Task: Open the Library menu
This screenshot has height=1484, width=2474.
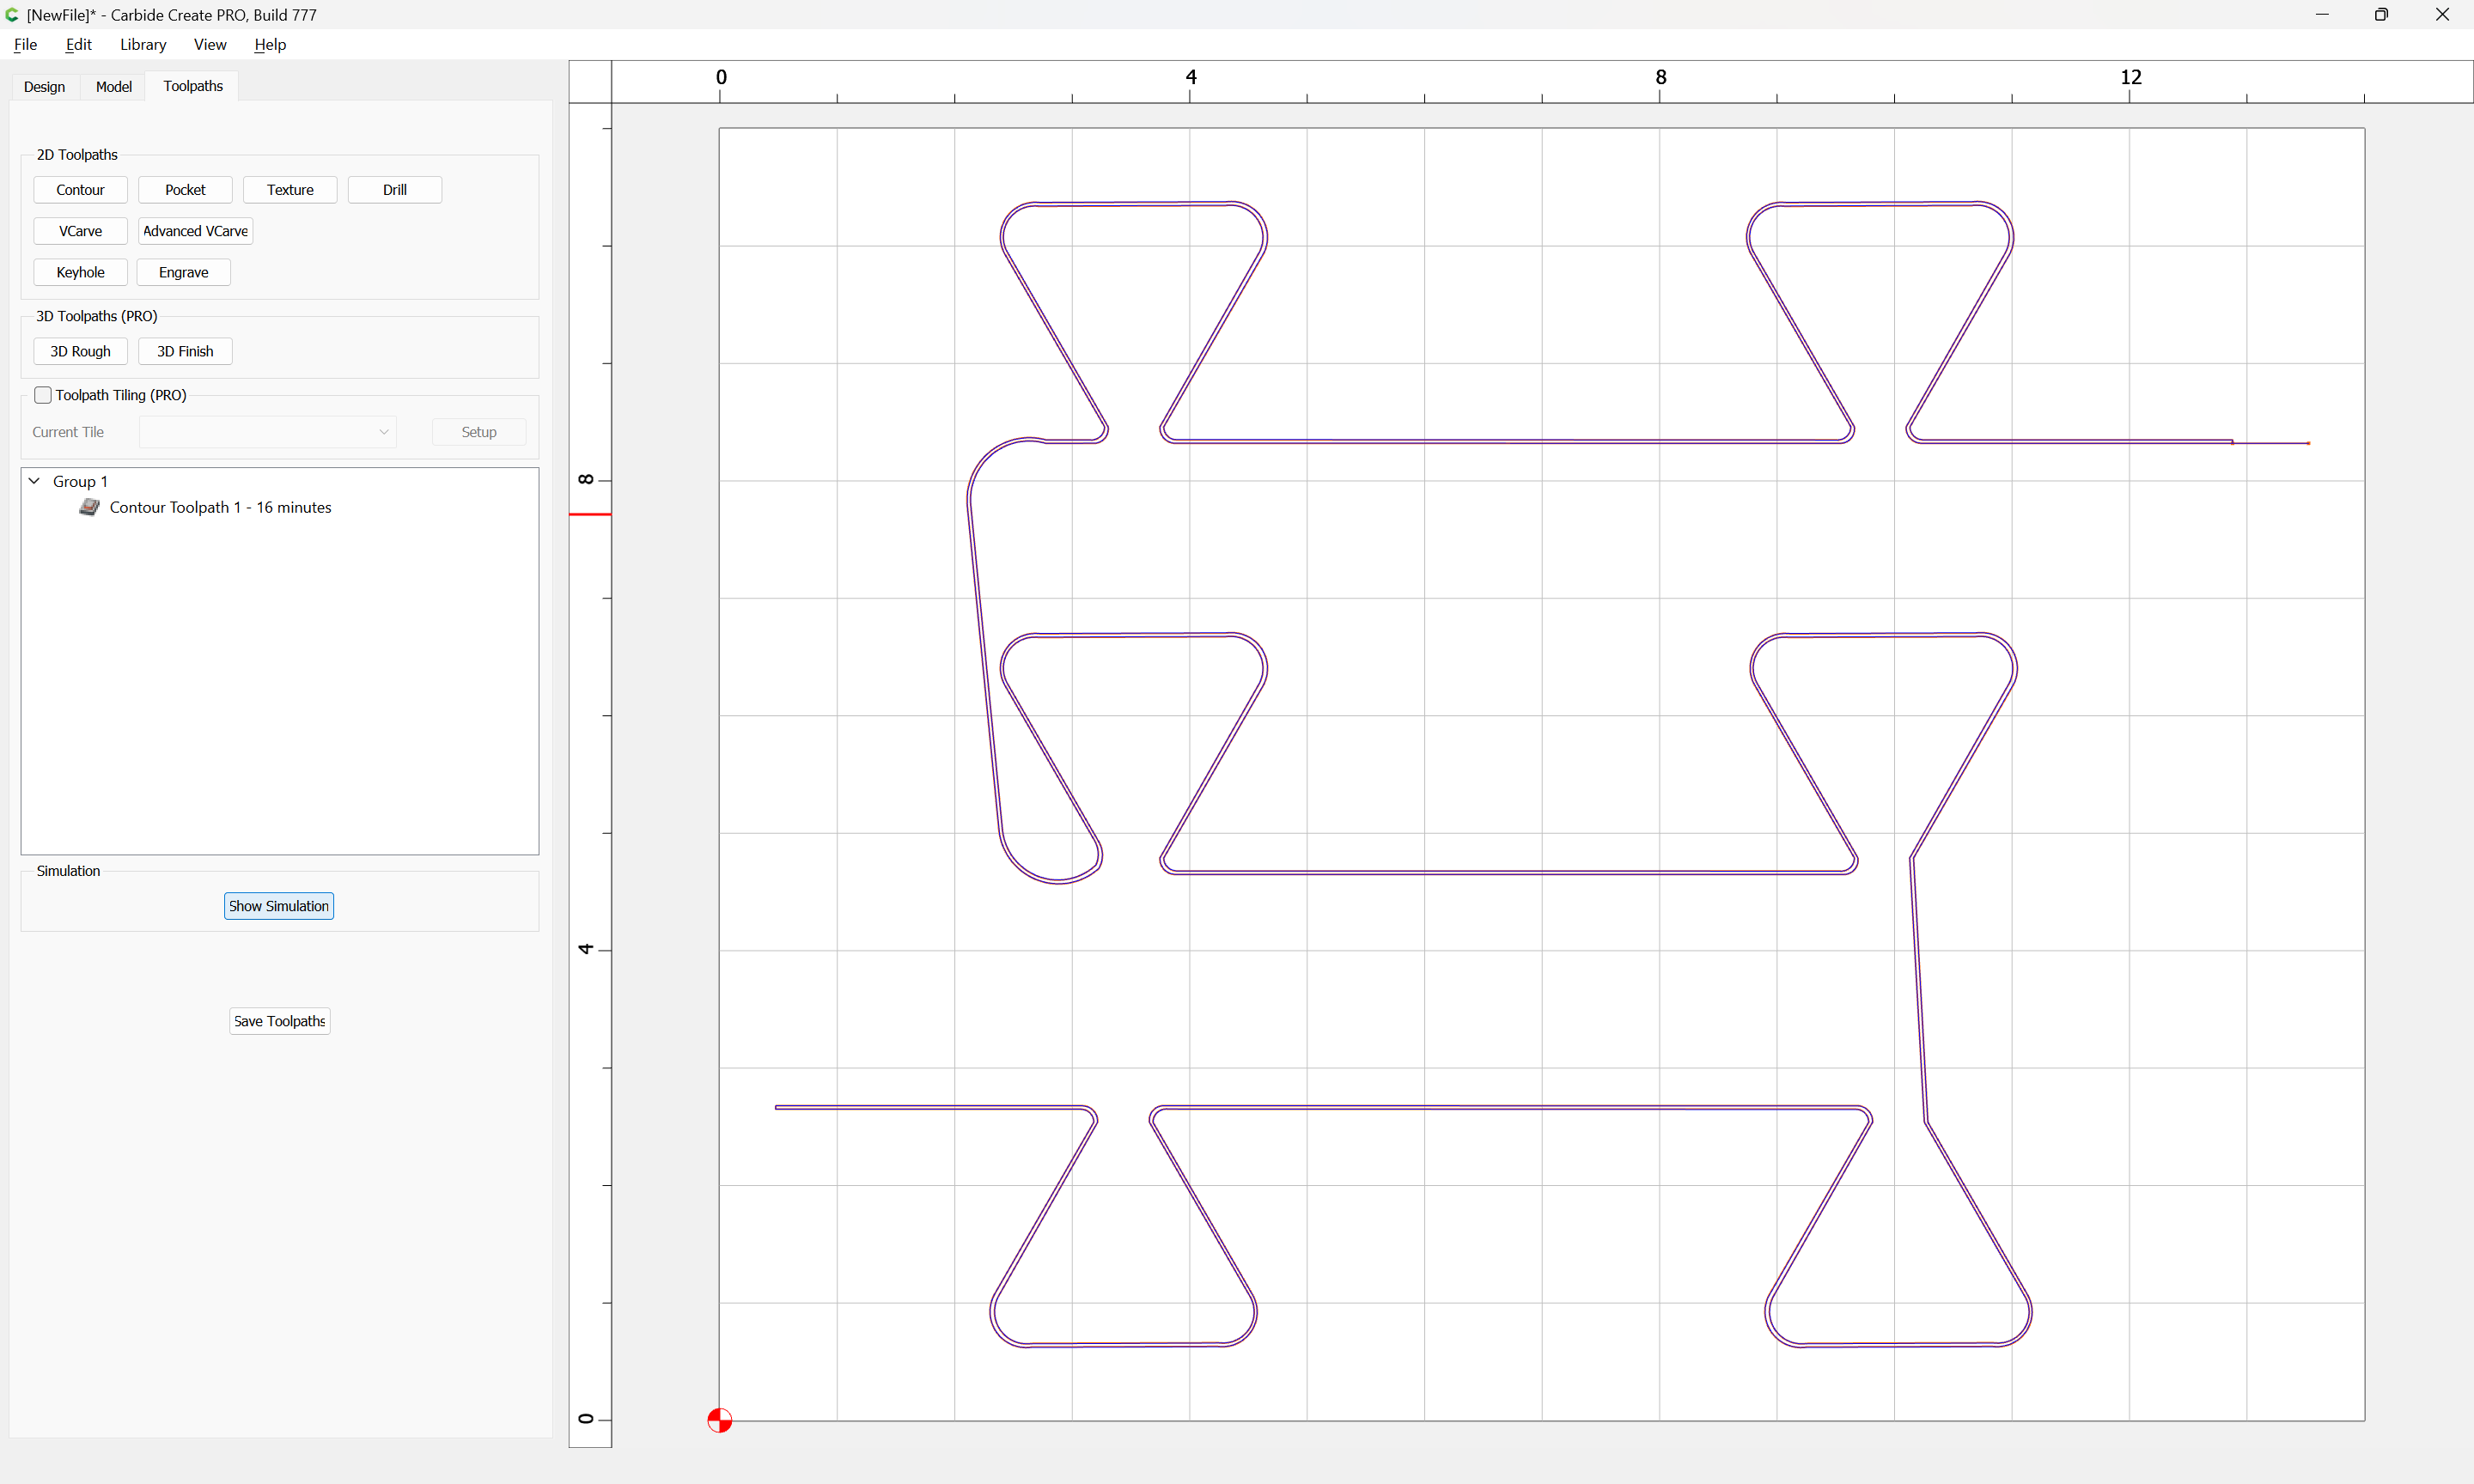Action: point(143,44)
